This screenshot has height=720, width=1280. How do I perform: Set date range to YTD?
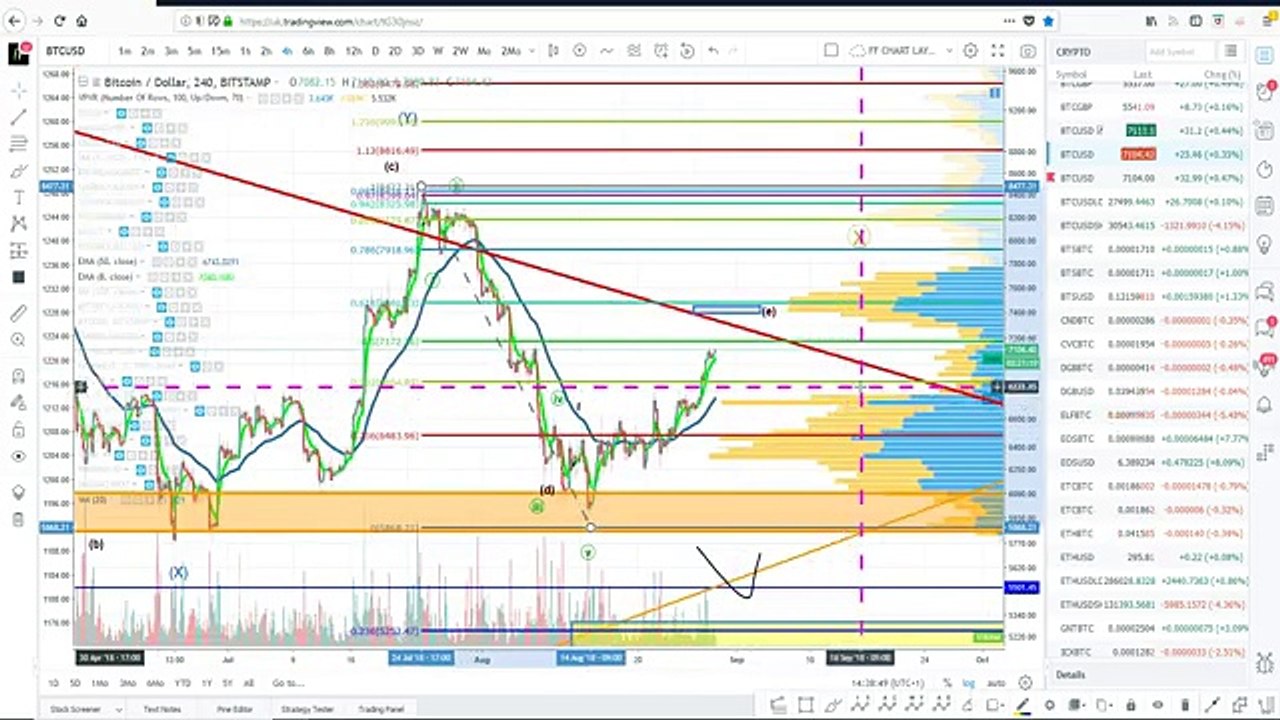pos(182,683)
